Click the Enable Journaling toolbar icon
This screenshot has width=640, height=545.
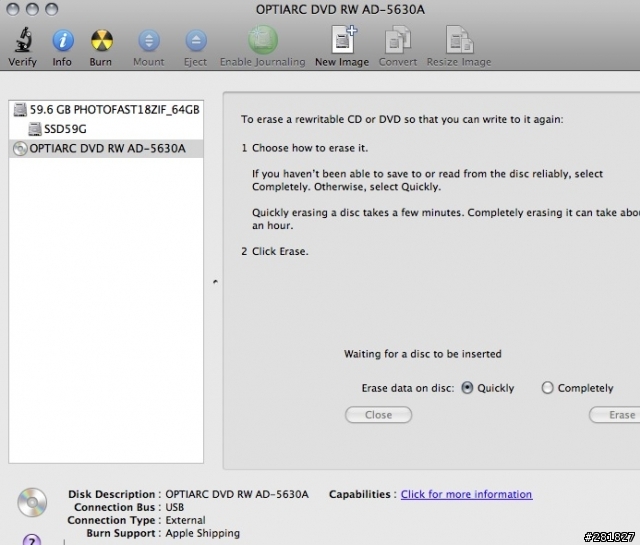pyautogui.click(x=263, y=40)
